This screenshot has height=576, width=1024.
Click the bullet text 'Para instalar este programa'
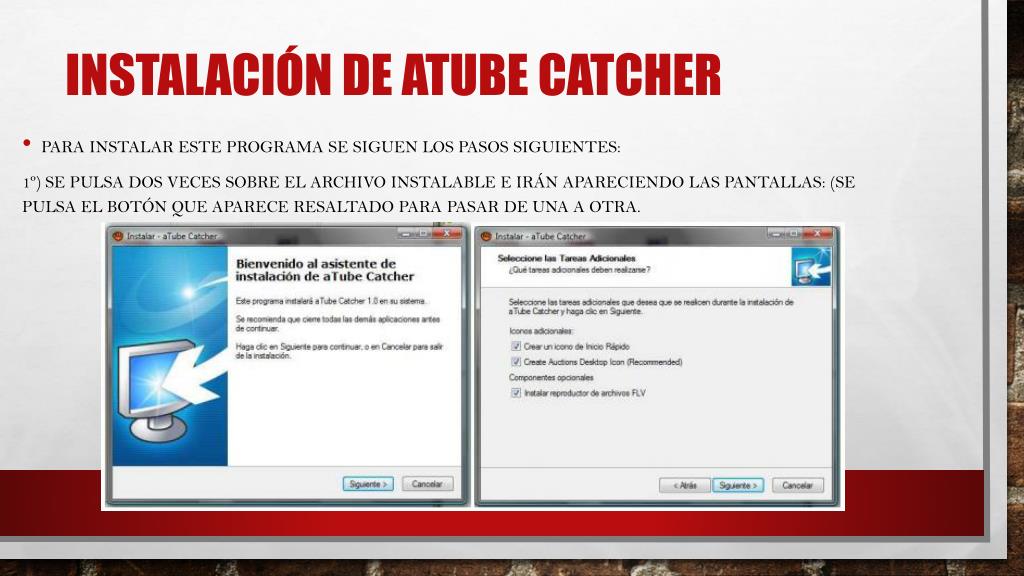point(330,147)
